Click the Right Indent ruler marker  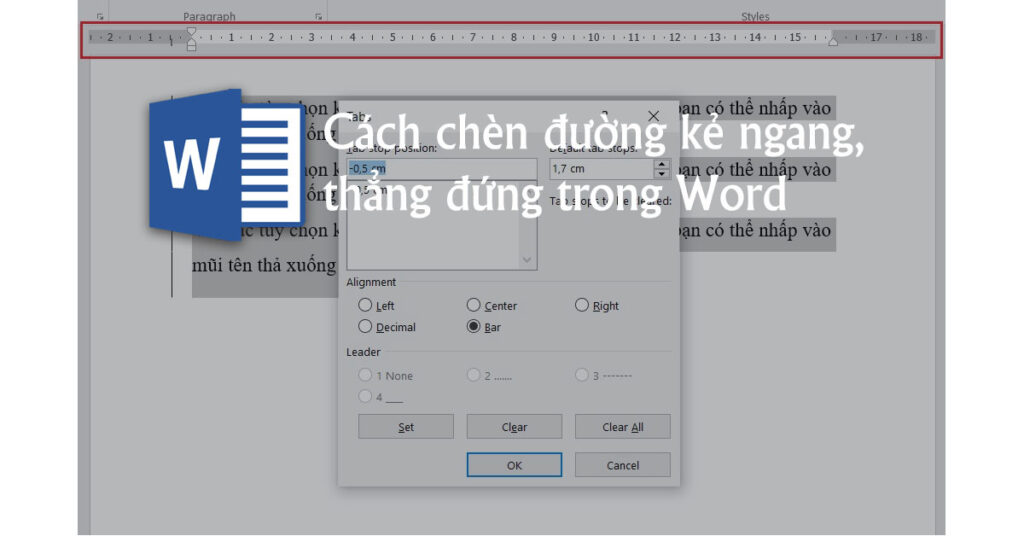833,41
